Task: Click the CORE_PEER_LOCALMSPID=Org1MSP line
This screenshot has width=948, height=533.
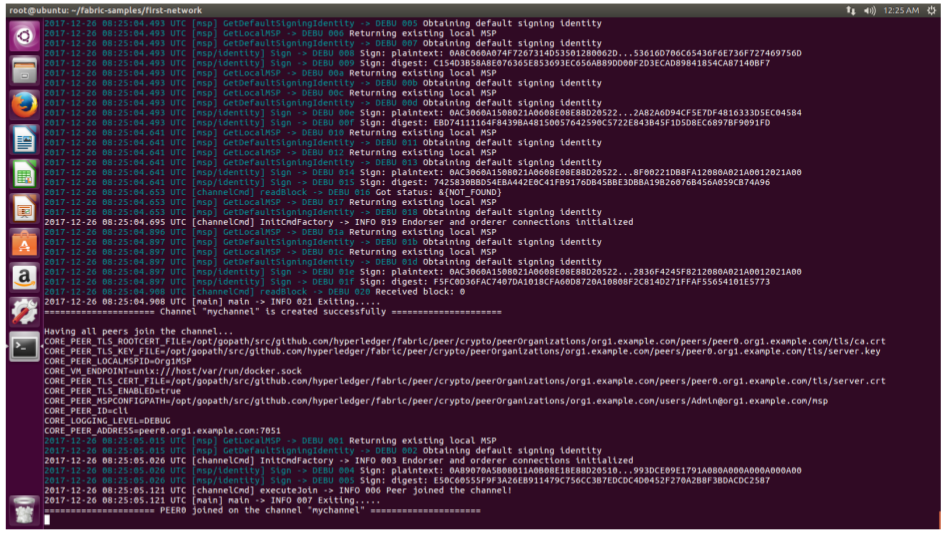Action: pos(117,361)
